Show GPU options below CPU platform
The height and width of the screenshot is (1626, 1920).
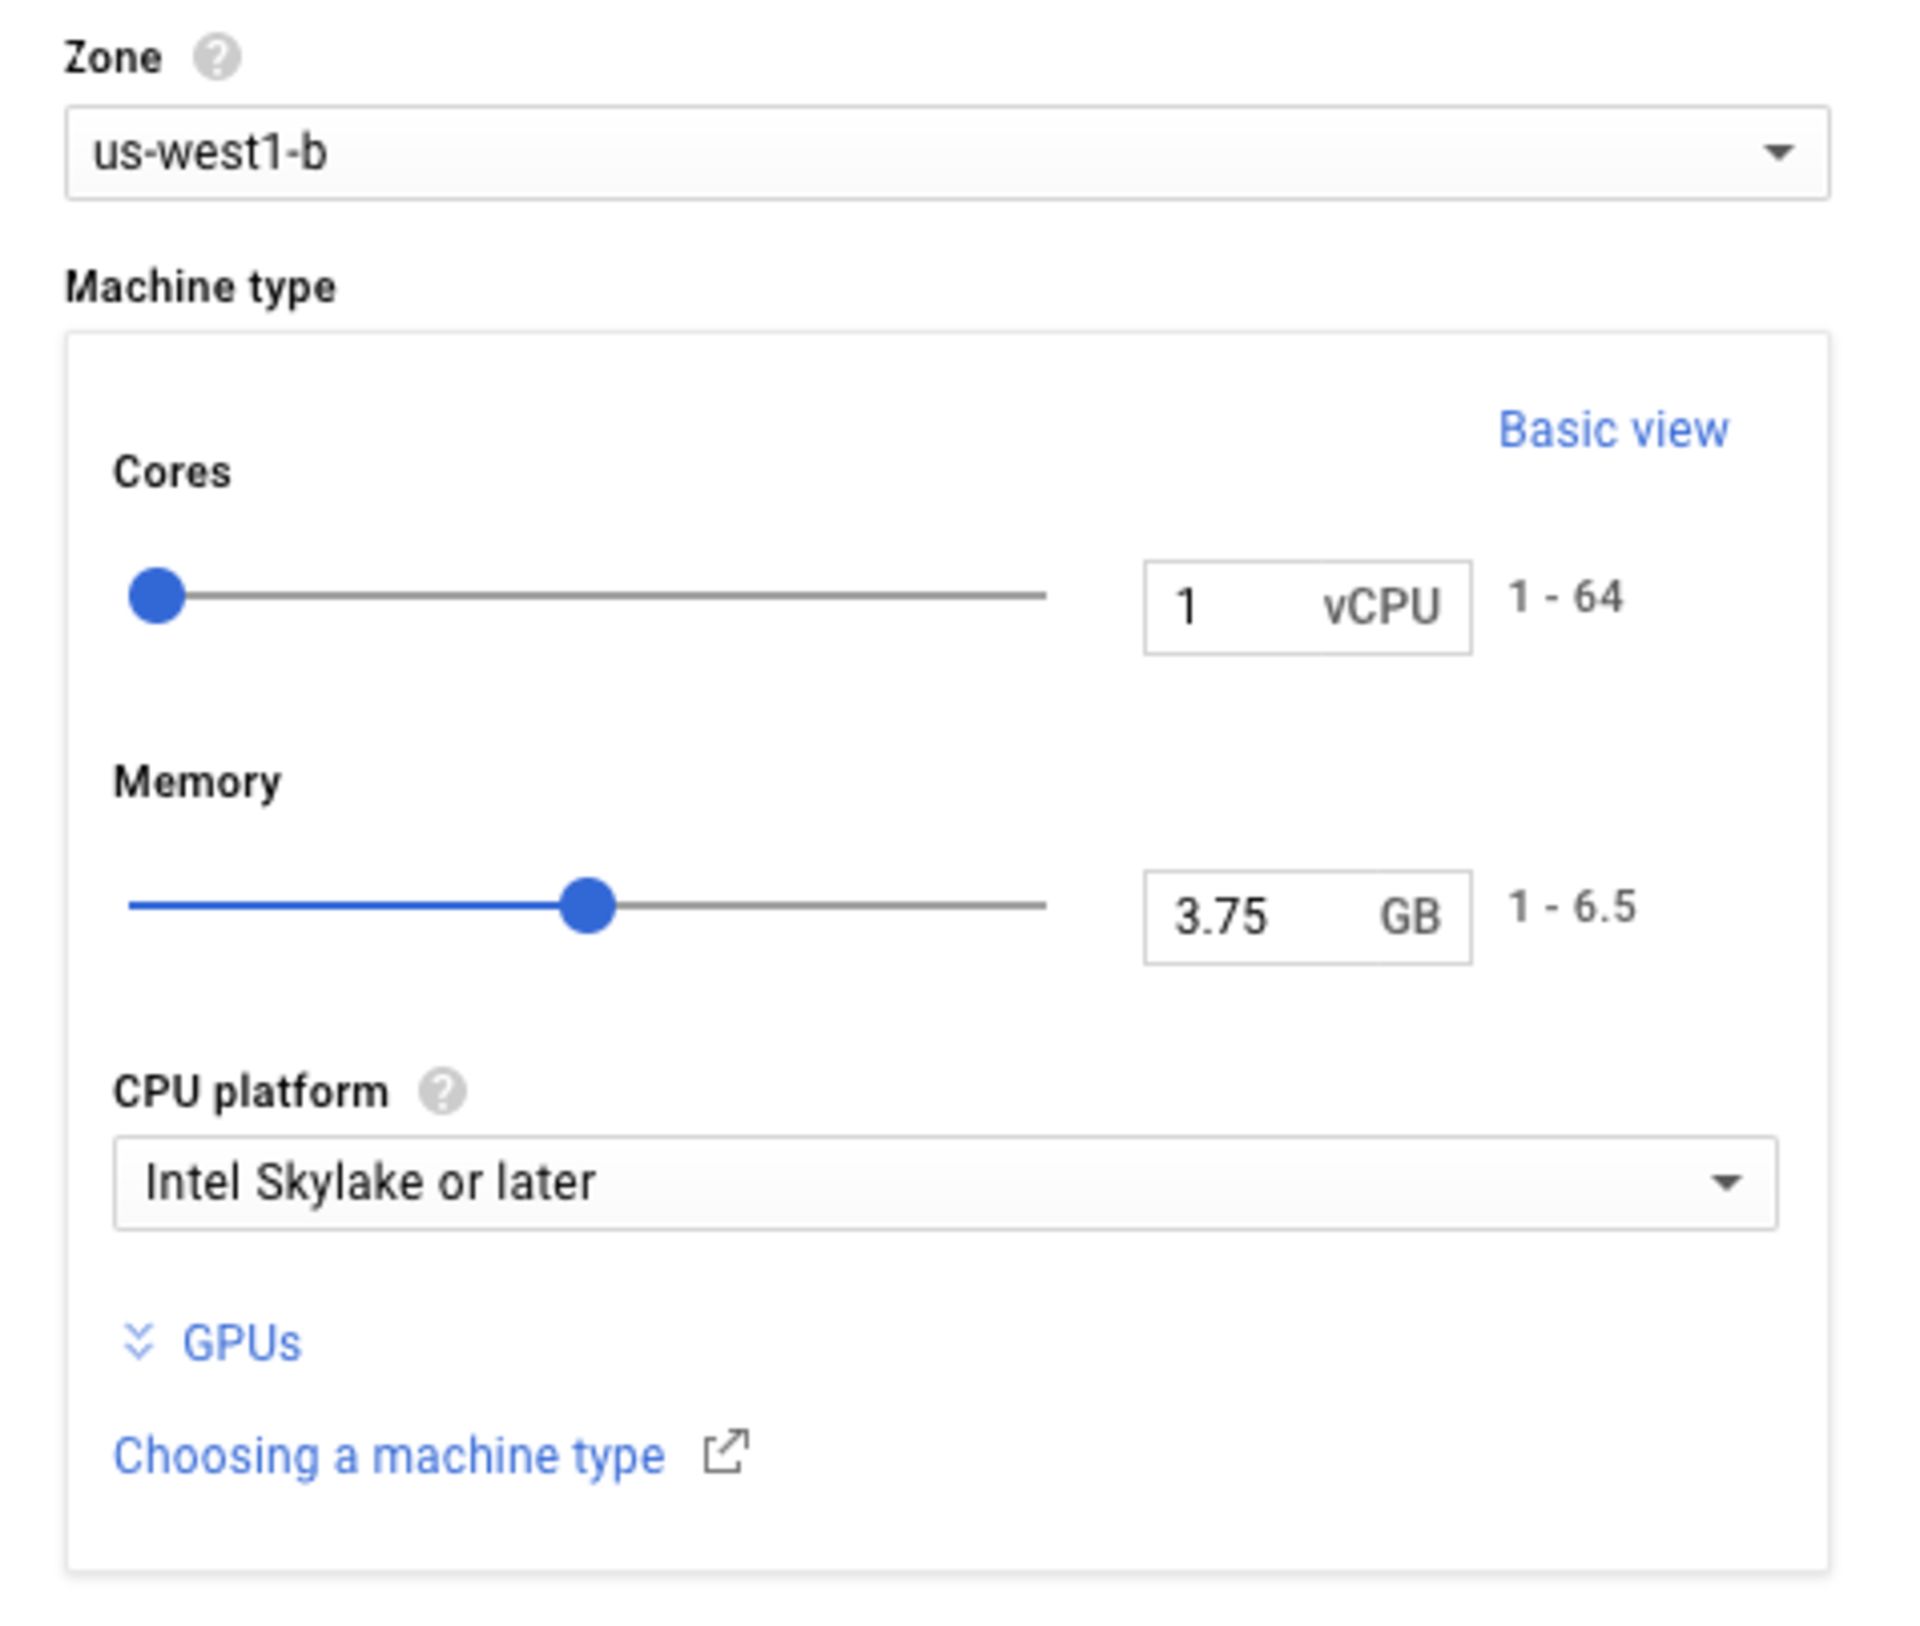[240, 1340]
